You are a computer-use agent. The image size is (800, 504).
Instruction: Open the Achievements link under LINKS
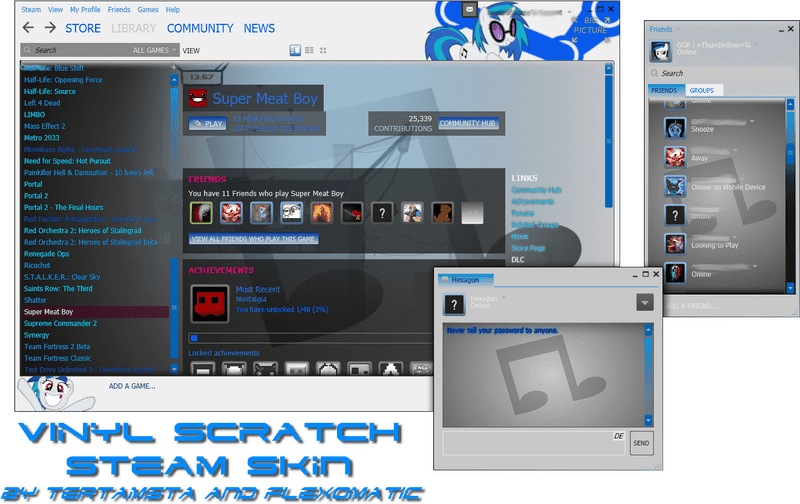tap(533, 201)
